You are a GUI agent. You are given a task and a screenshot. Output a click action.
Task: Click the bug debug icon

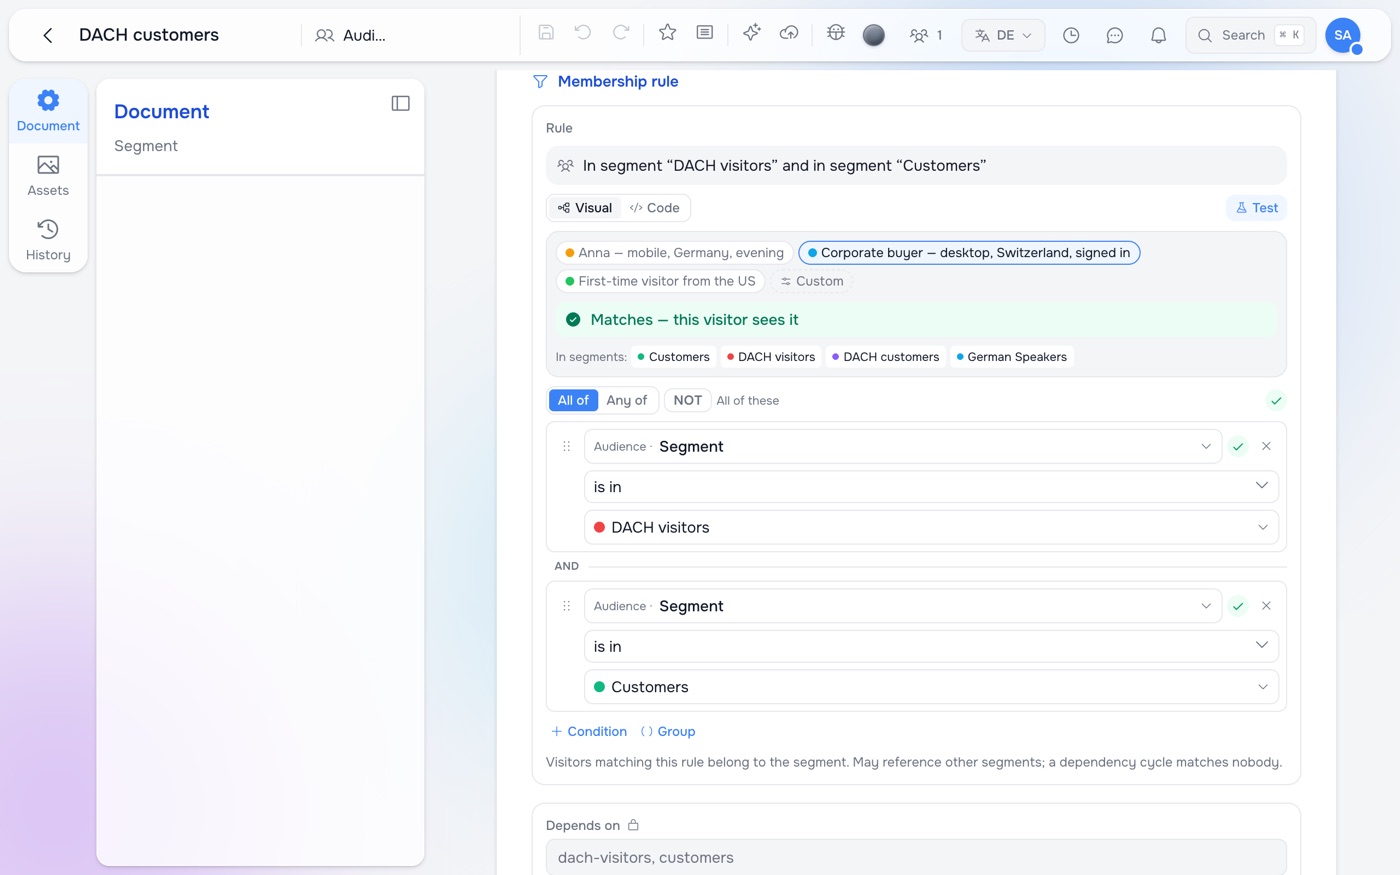[836, 33]
